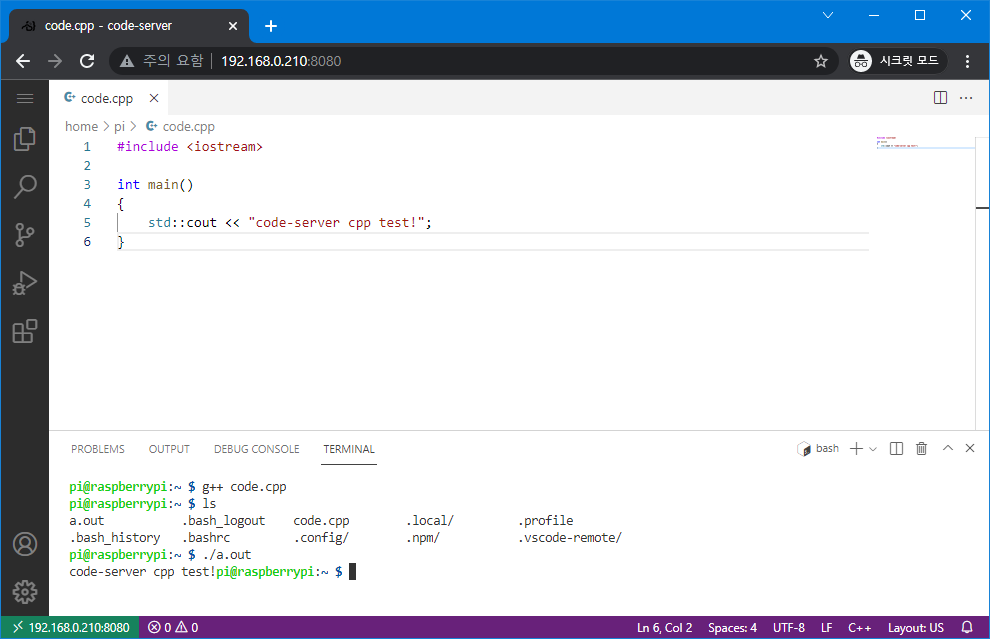Click the address bar URL 192.168.0.210:8080
This screenshot has width=990, height=639.
[281, 61]
